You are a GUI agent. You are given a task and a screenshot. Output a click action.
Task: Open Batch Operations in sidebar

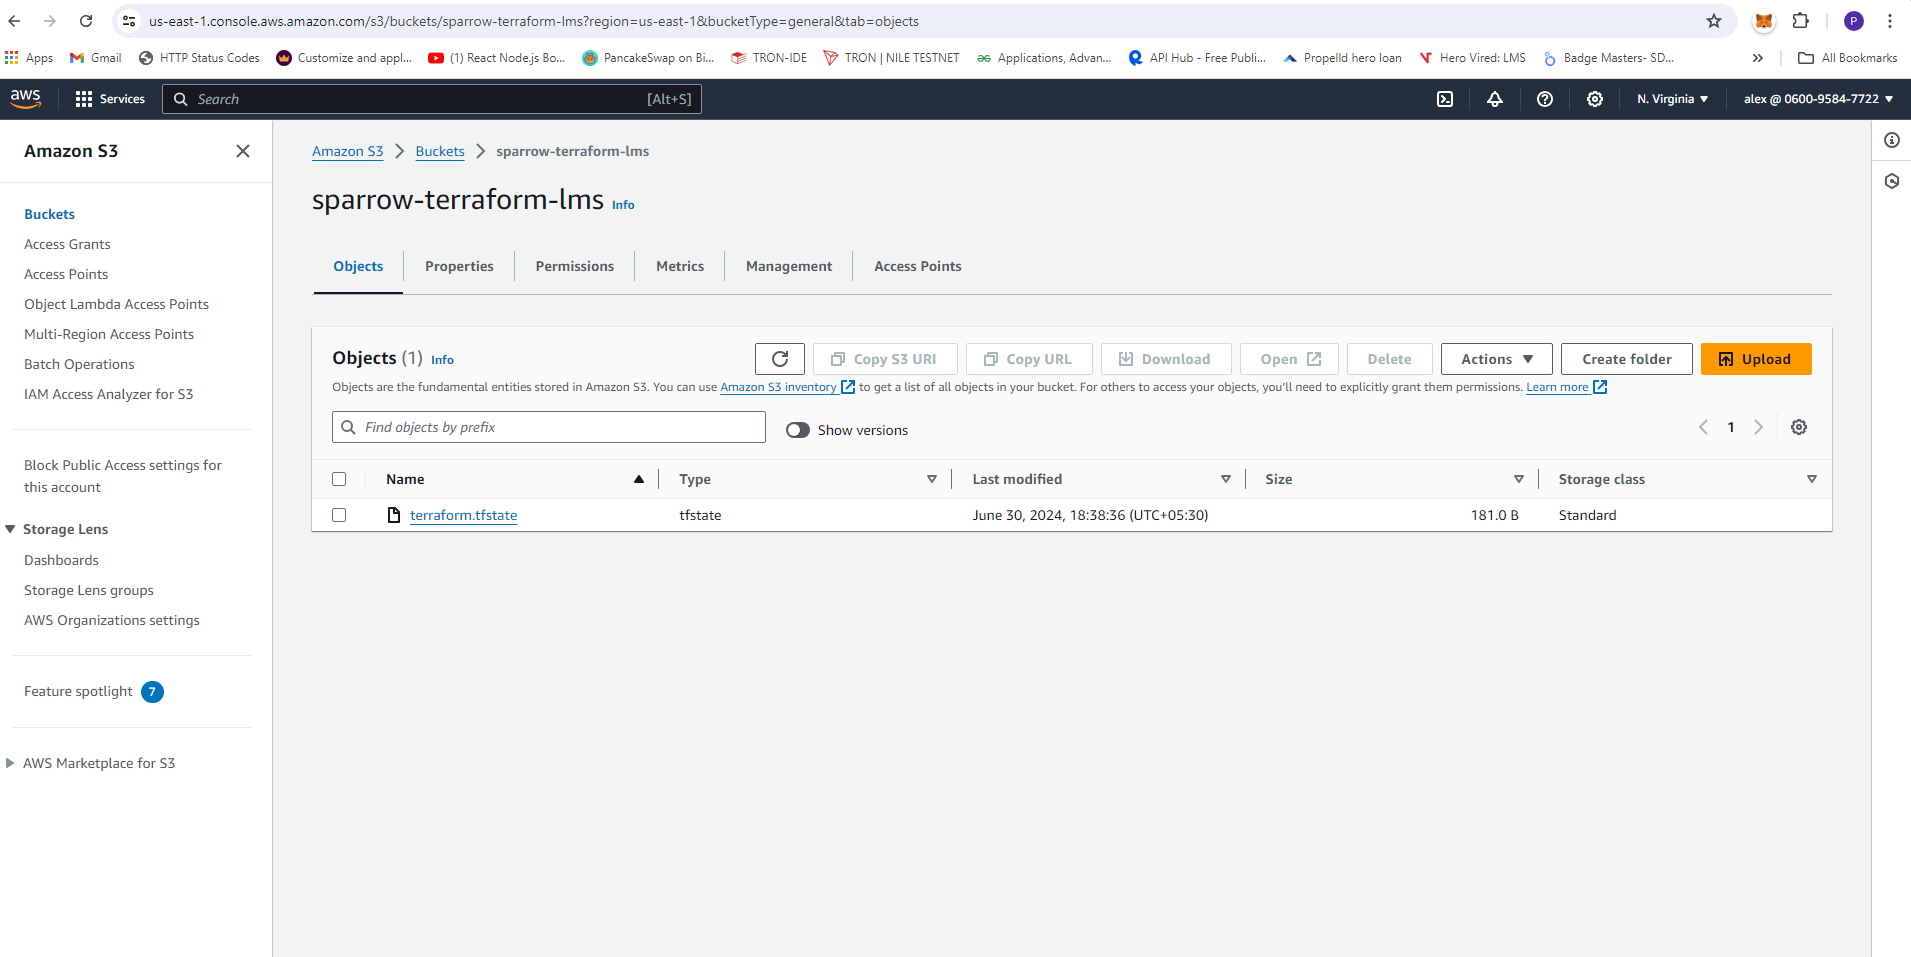[x=79, y=364]
